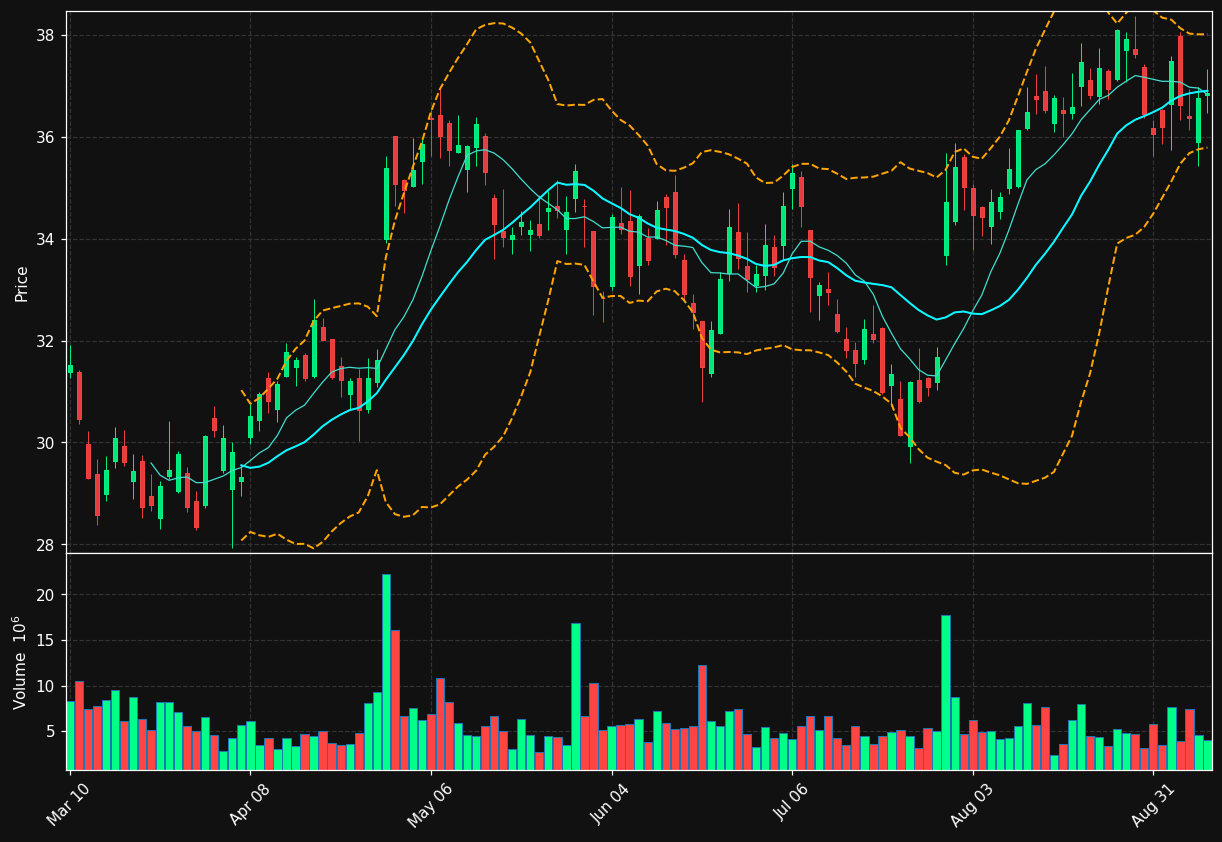Image resolution: width=1222 pixels, height=842 pixels.
Task: Select the 15 volume axis tick
Action: pos(47,641)
